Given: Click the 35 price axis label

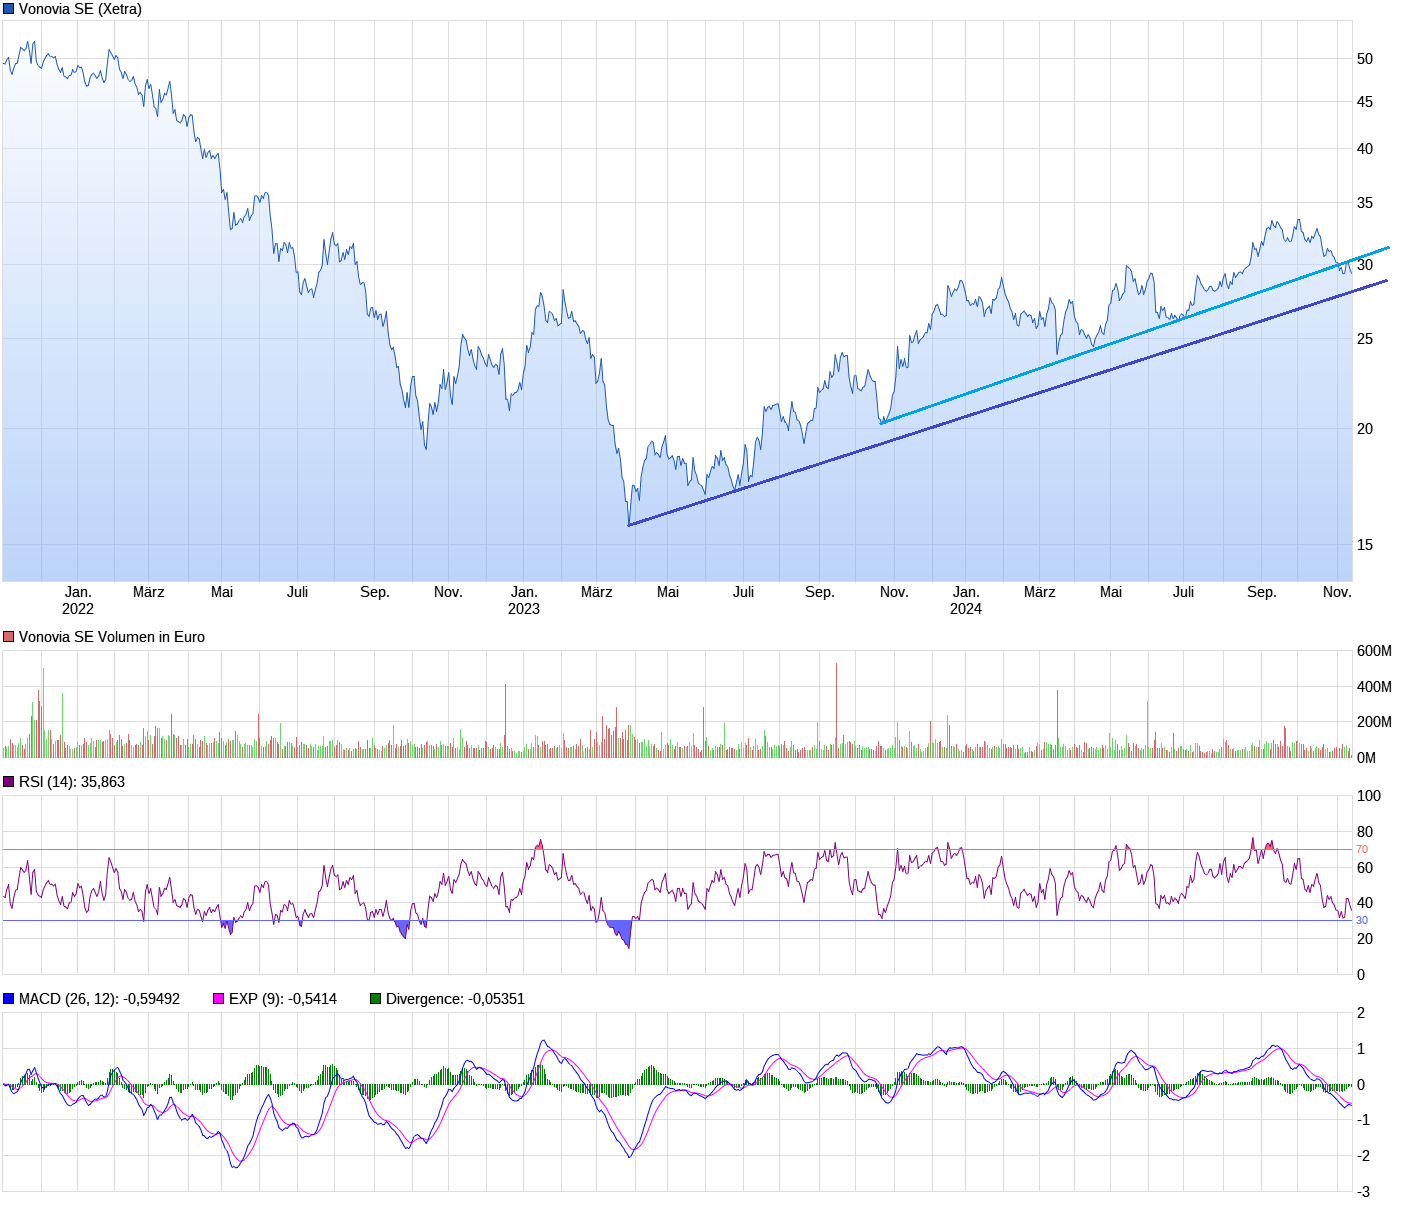Looking at the screenshot, I should point(1365,203).
